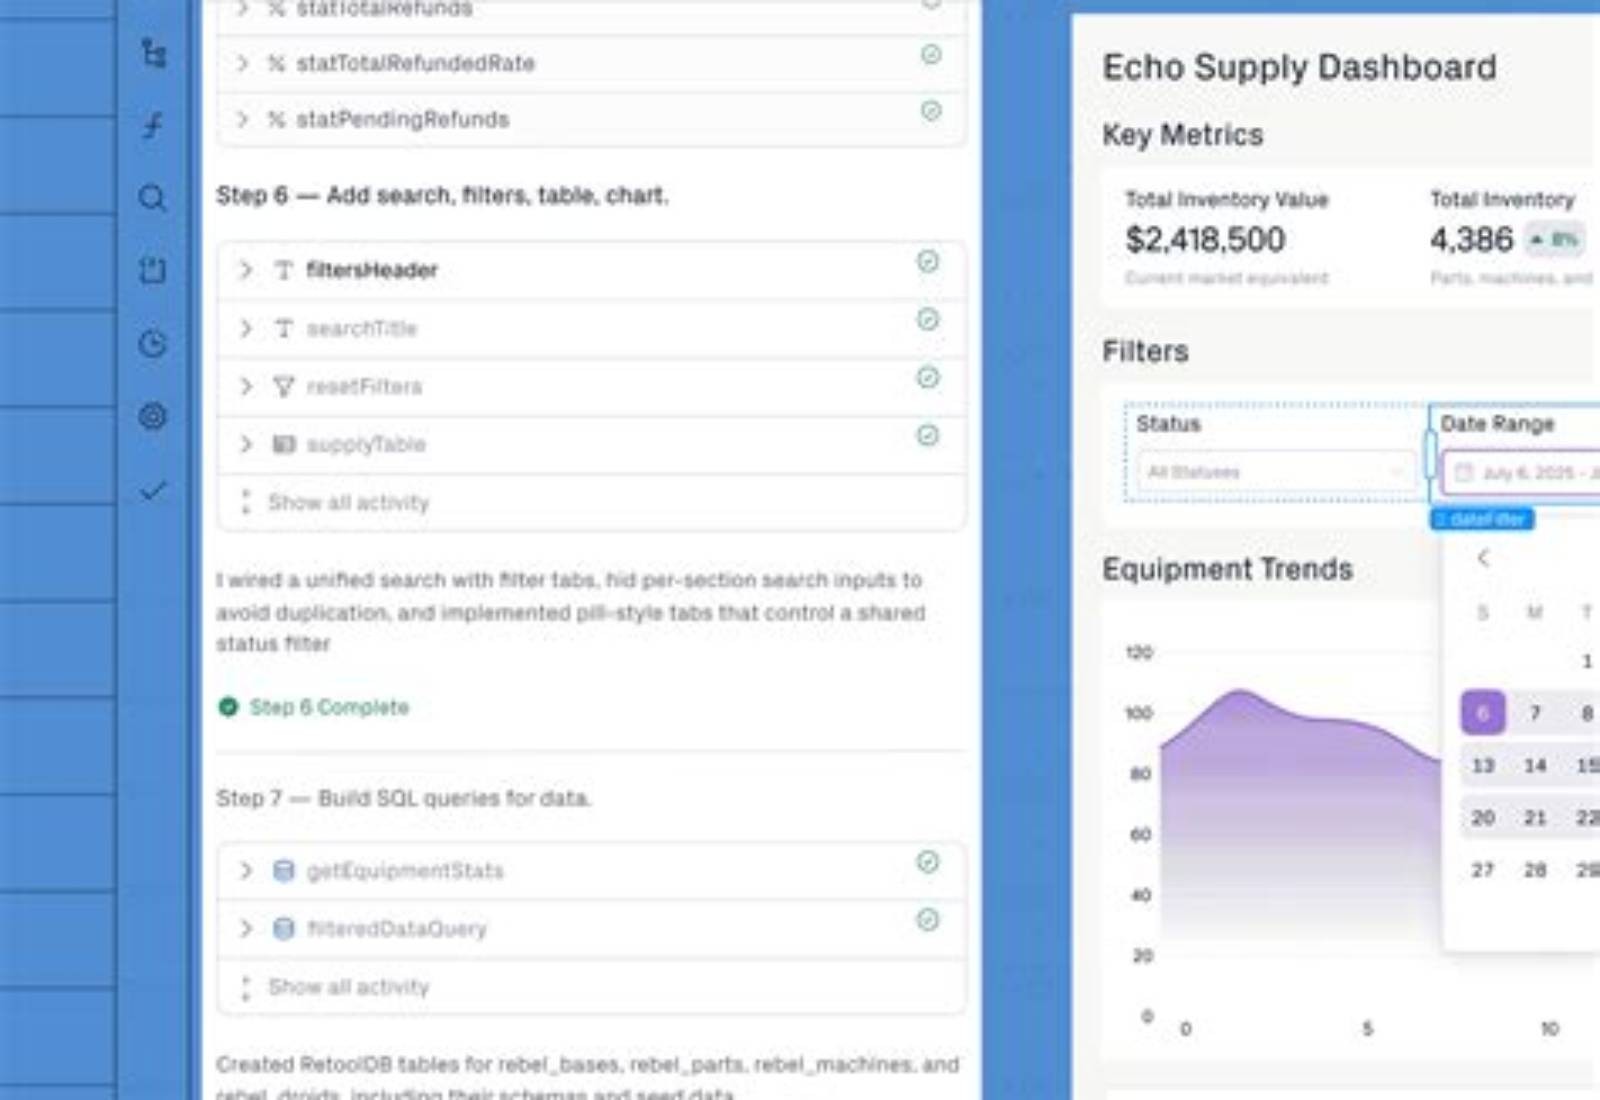Click status check icon for getEquipmentStats
The height and width of the screenshot is (1100, 1600).
pyautogui.click(x=928, y=863)
